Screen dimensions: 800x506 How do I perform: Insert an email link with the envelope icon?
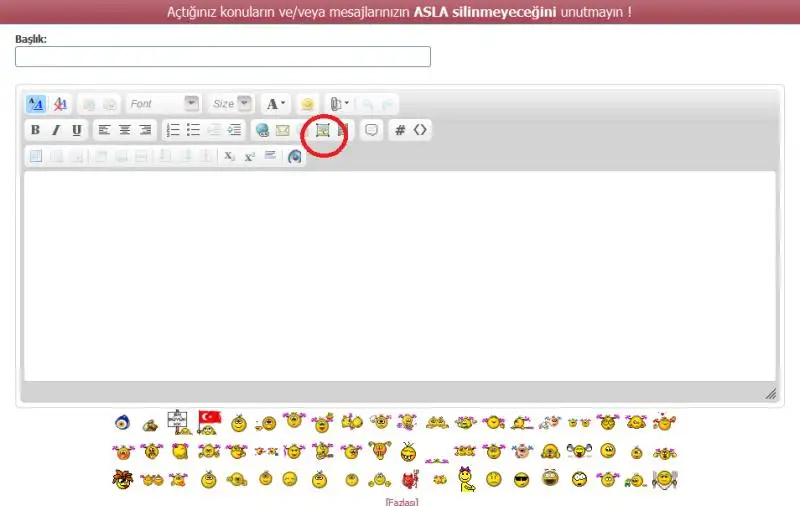[x=283, y=130]
